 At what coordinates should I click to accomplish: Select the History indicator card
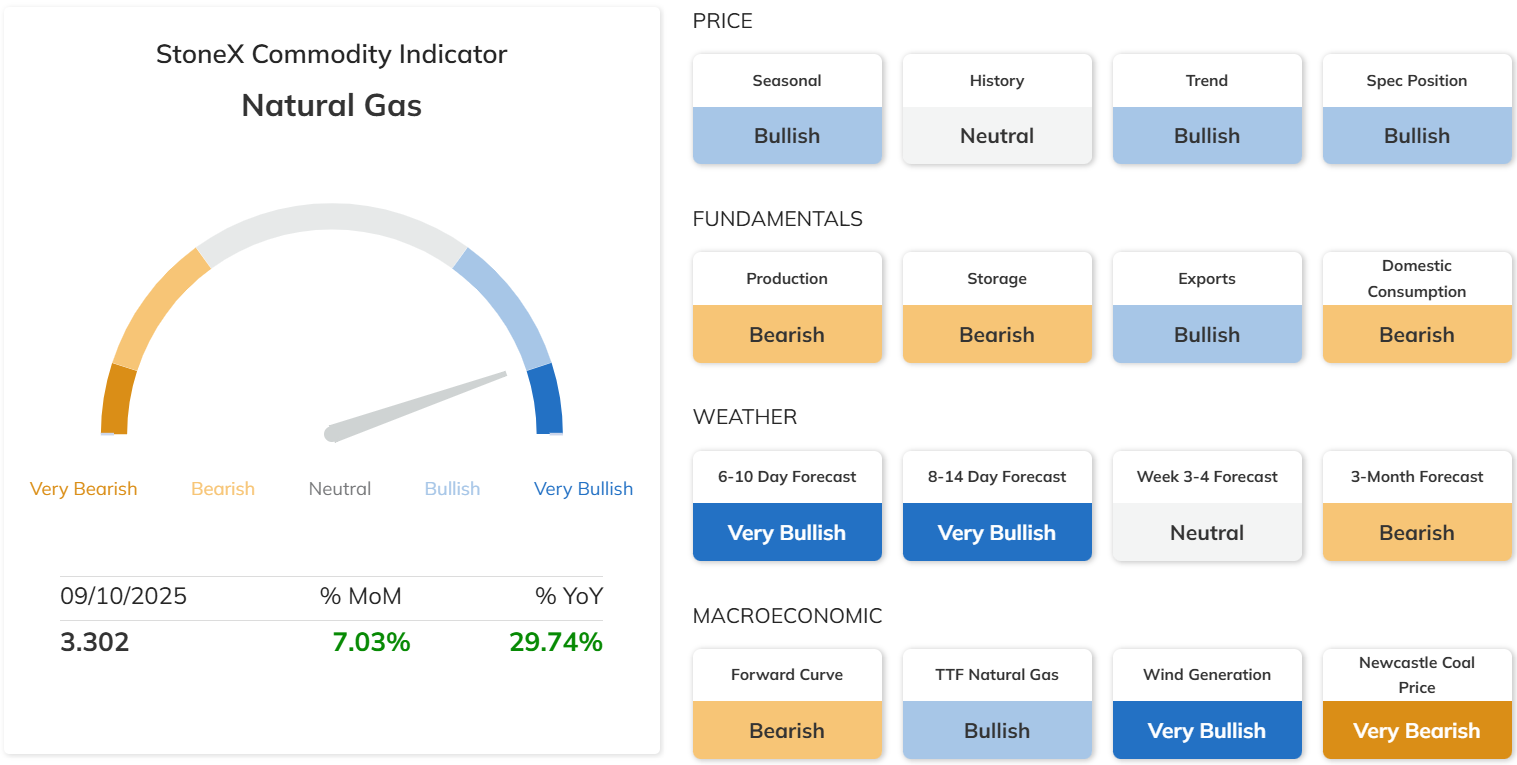(x=997, y=109)
